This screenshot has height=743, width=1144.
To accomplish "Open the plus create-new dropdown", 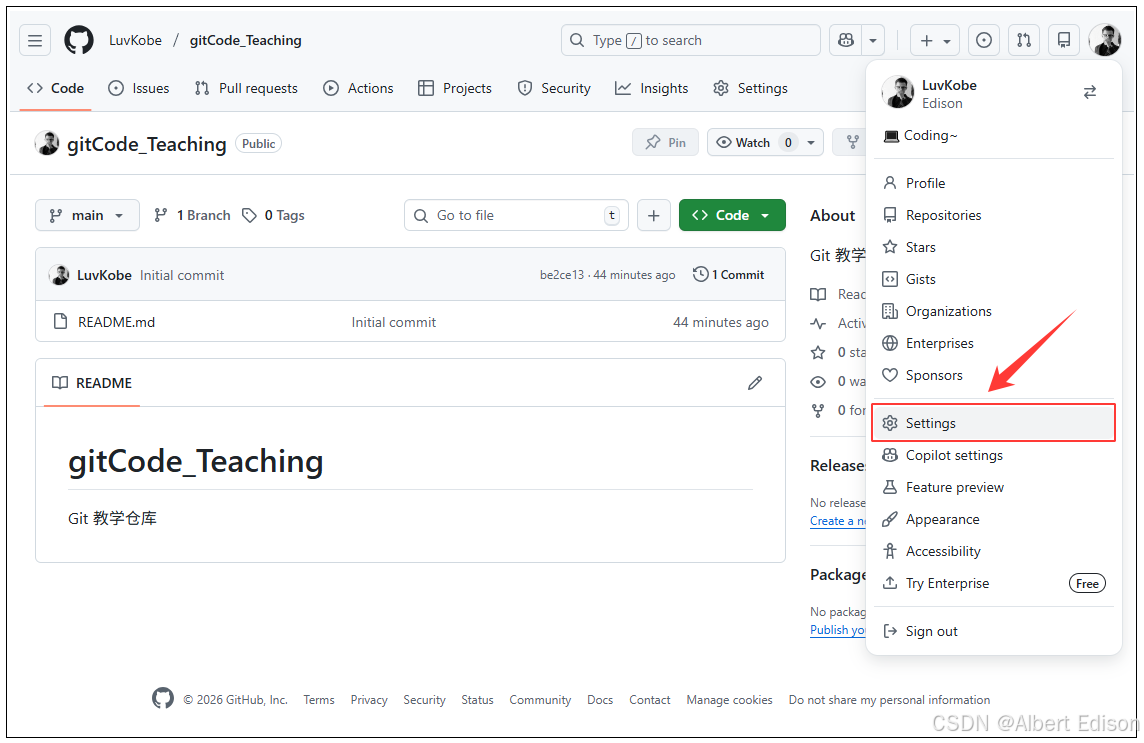I will click(935, 40).
